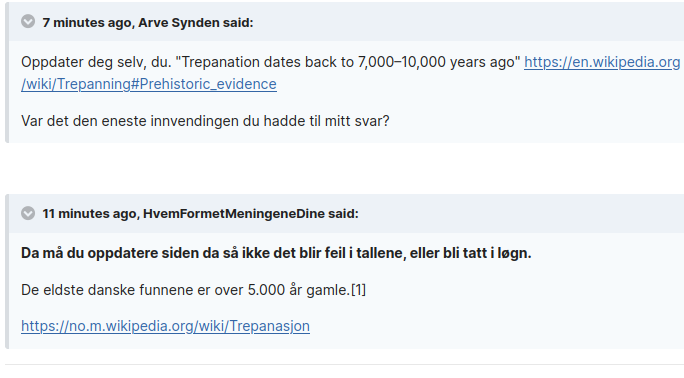The image size is (684, 378).
Task: Click the "11 minutes ago, HvemFormetMeningeneDine said:" header
Action: pos(200,214)
